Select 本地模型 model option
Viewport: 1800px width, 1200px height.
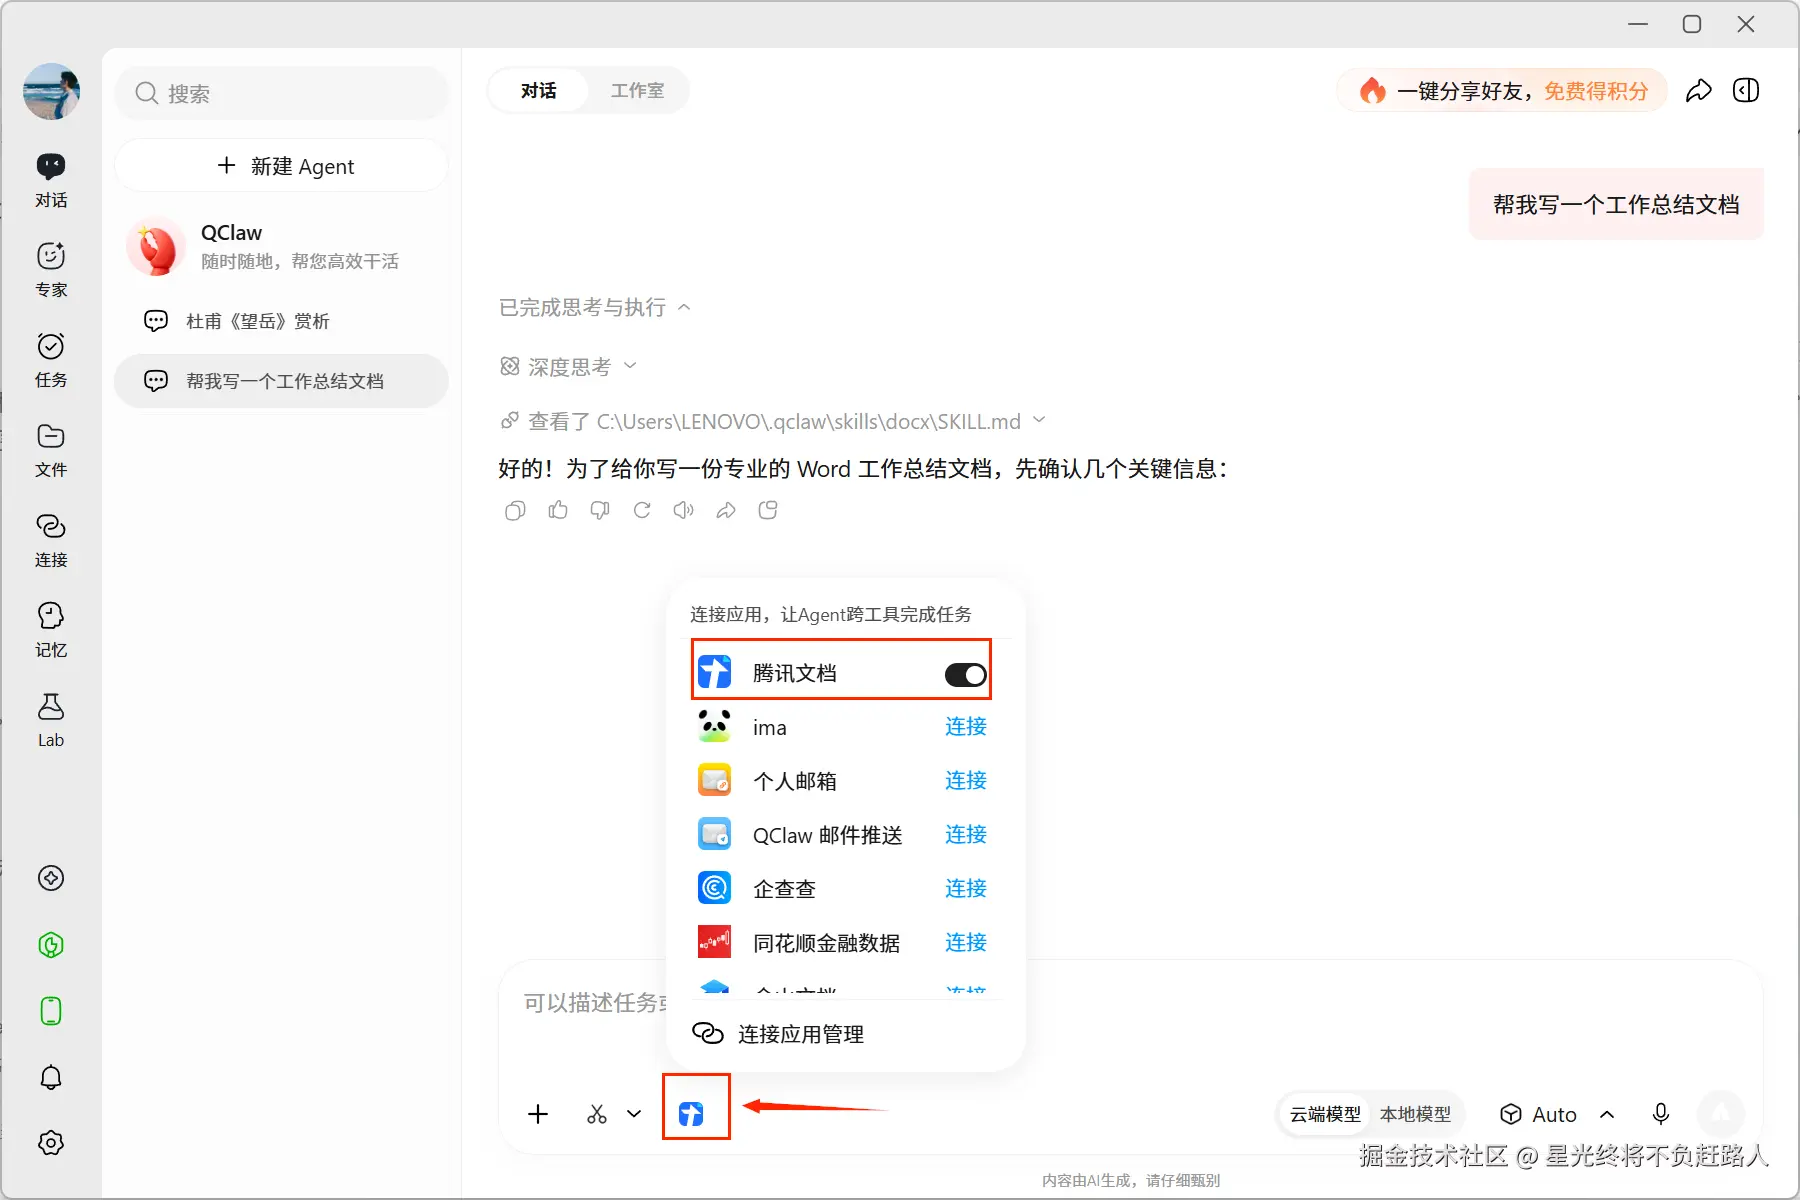(1415, 1114)
